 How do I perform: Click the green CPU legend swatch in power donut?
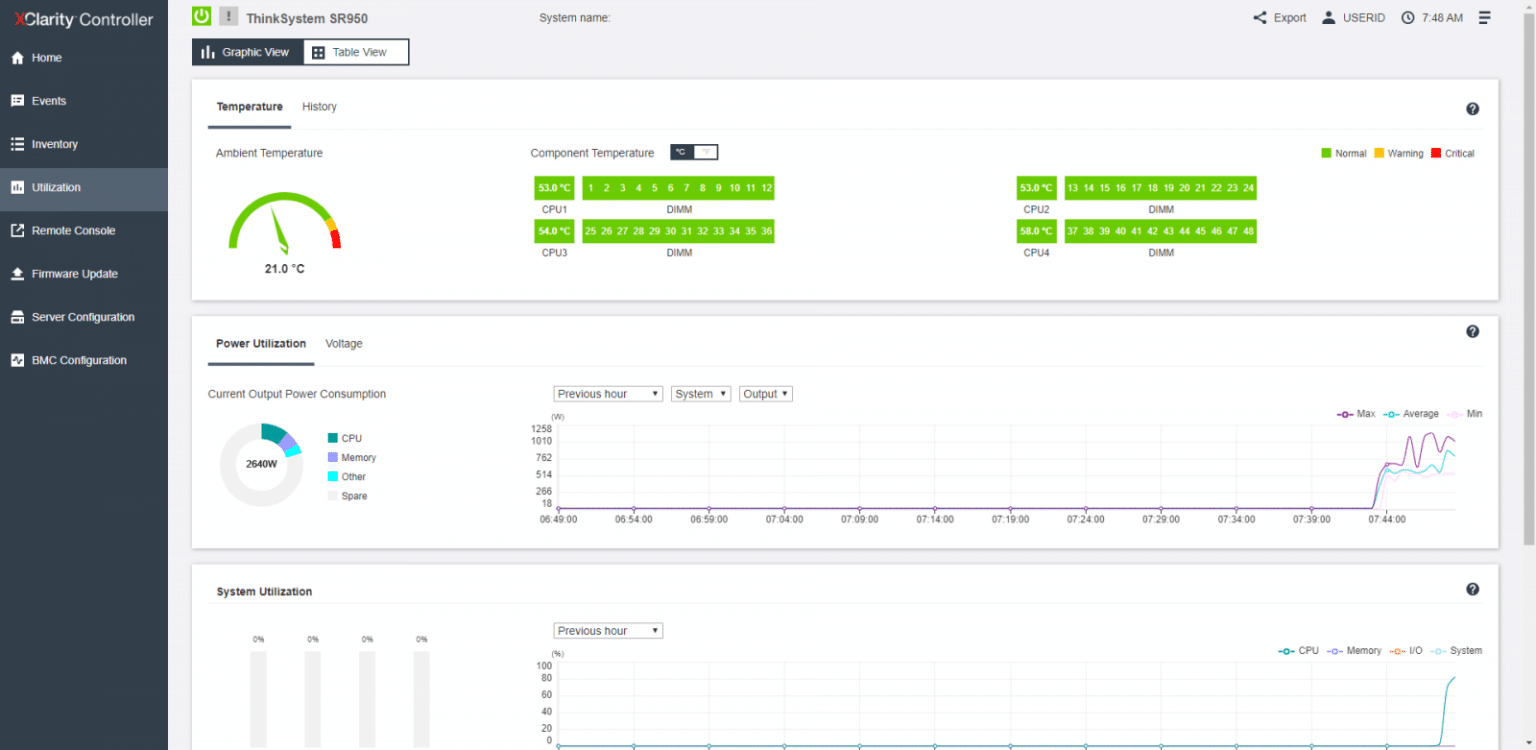[332, 438]
